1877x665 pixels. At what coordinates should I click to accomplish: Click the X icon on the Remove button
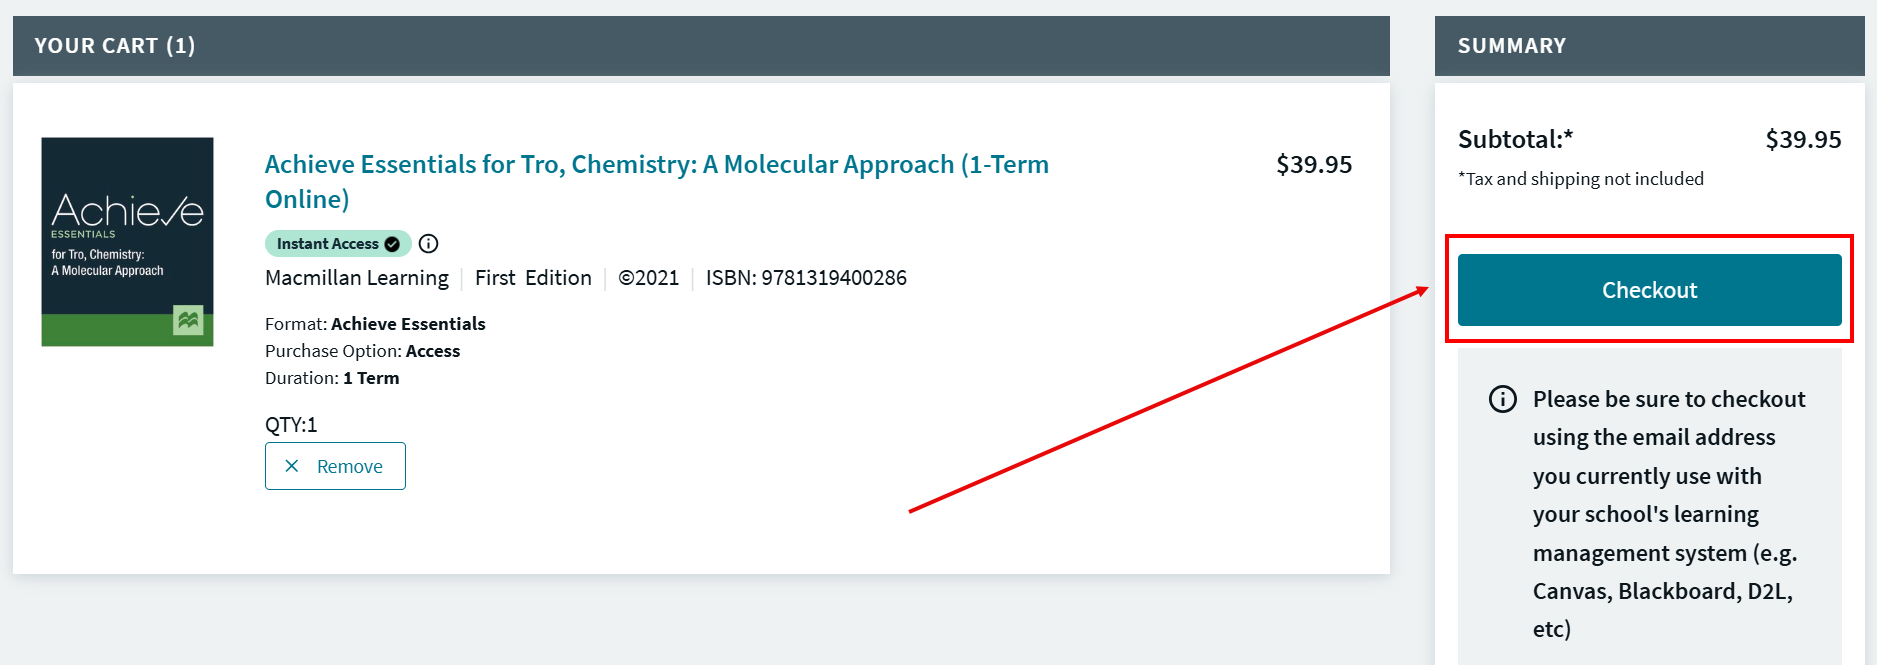click(x=292, y=466)
